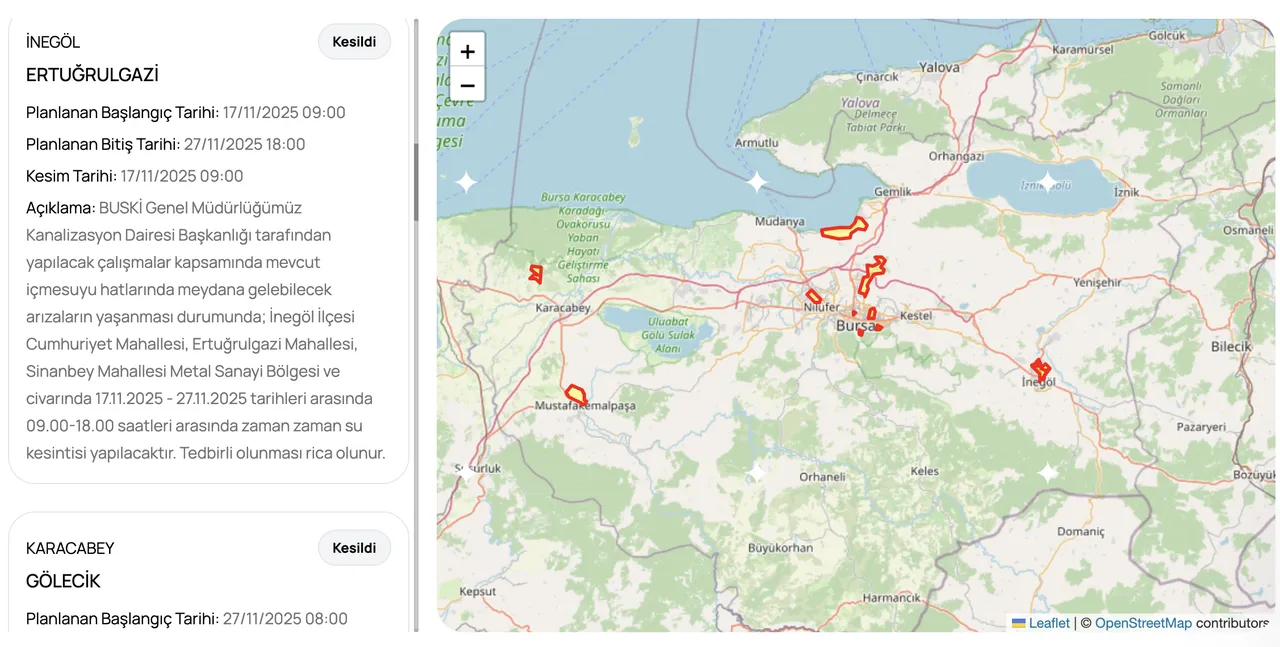Zoom out of the map
Viewport: 1280px width, 647px height.
(x=467, y=85)
